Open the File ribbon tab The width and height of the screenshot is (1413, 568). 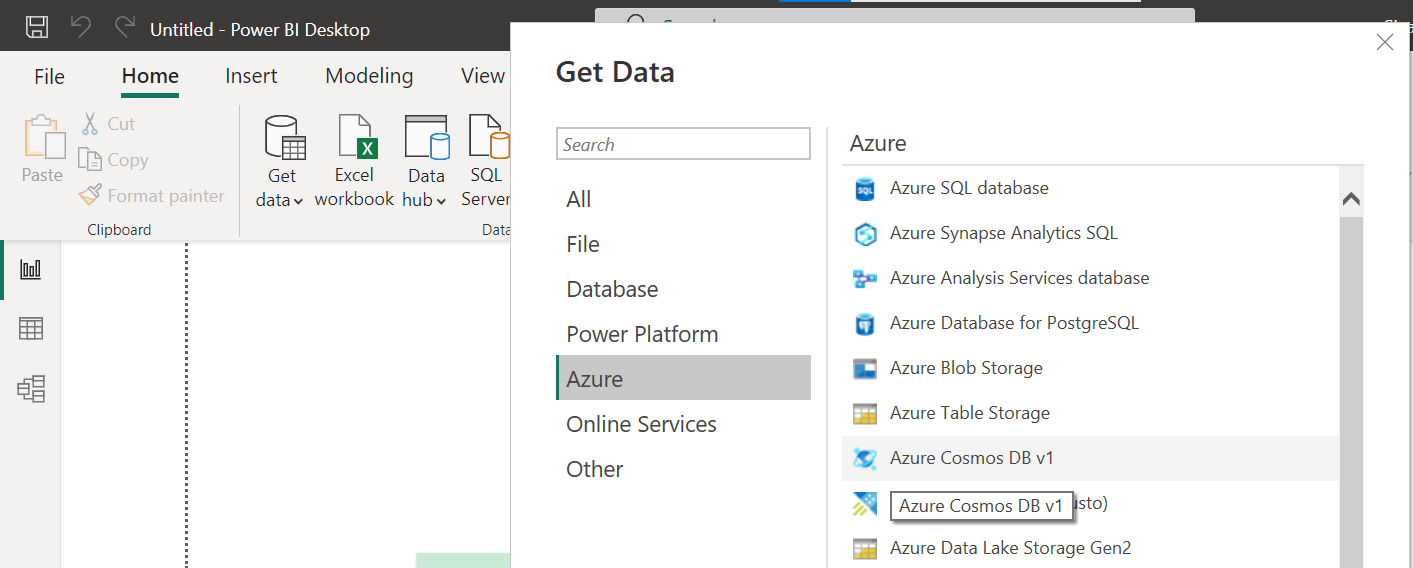point(49,76)
